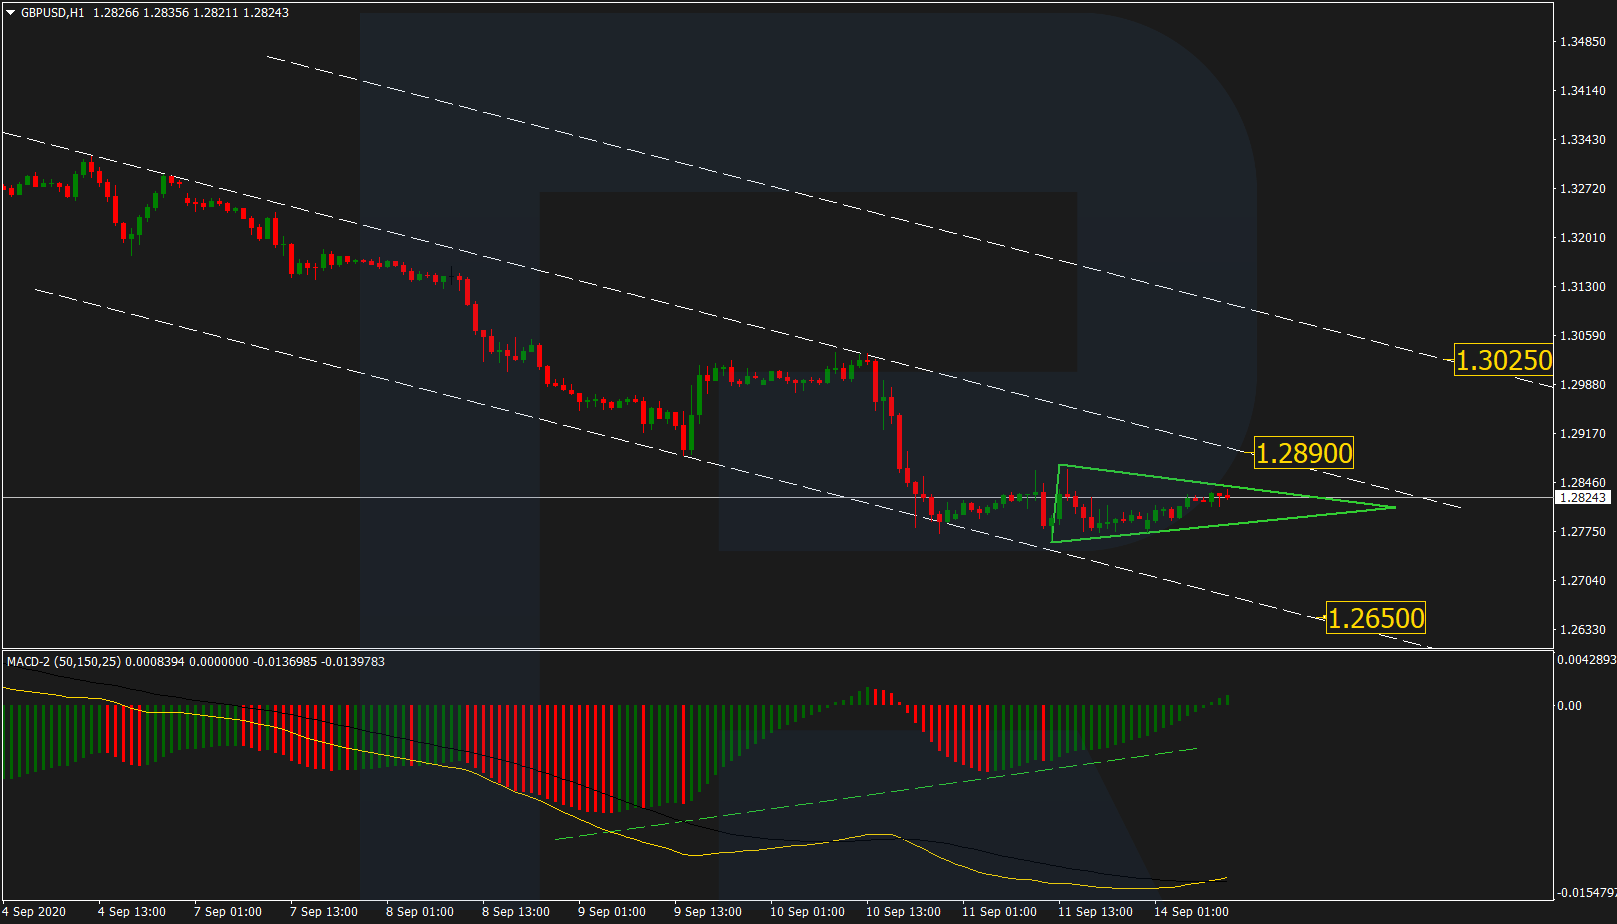Click the time label 8 Sep 01:00
The image size is (1617, 924).
(420, 912)
